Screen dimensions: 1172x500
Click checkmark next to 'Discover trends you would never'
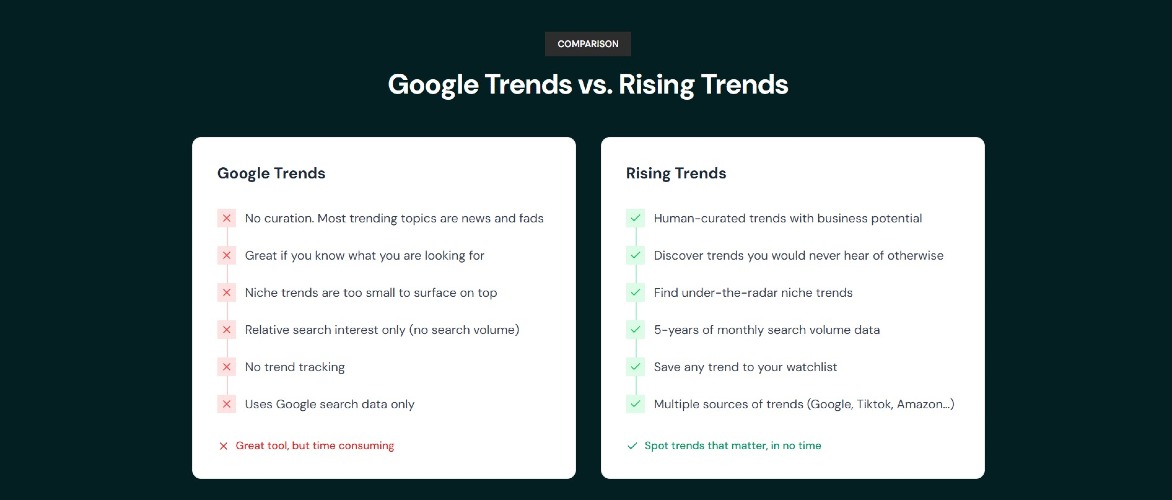[x=635, y=256]
